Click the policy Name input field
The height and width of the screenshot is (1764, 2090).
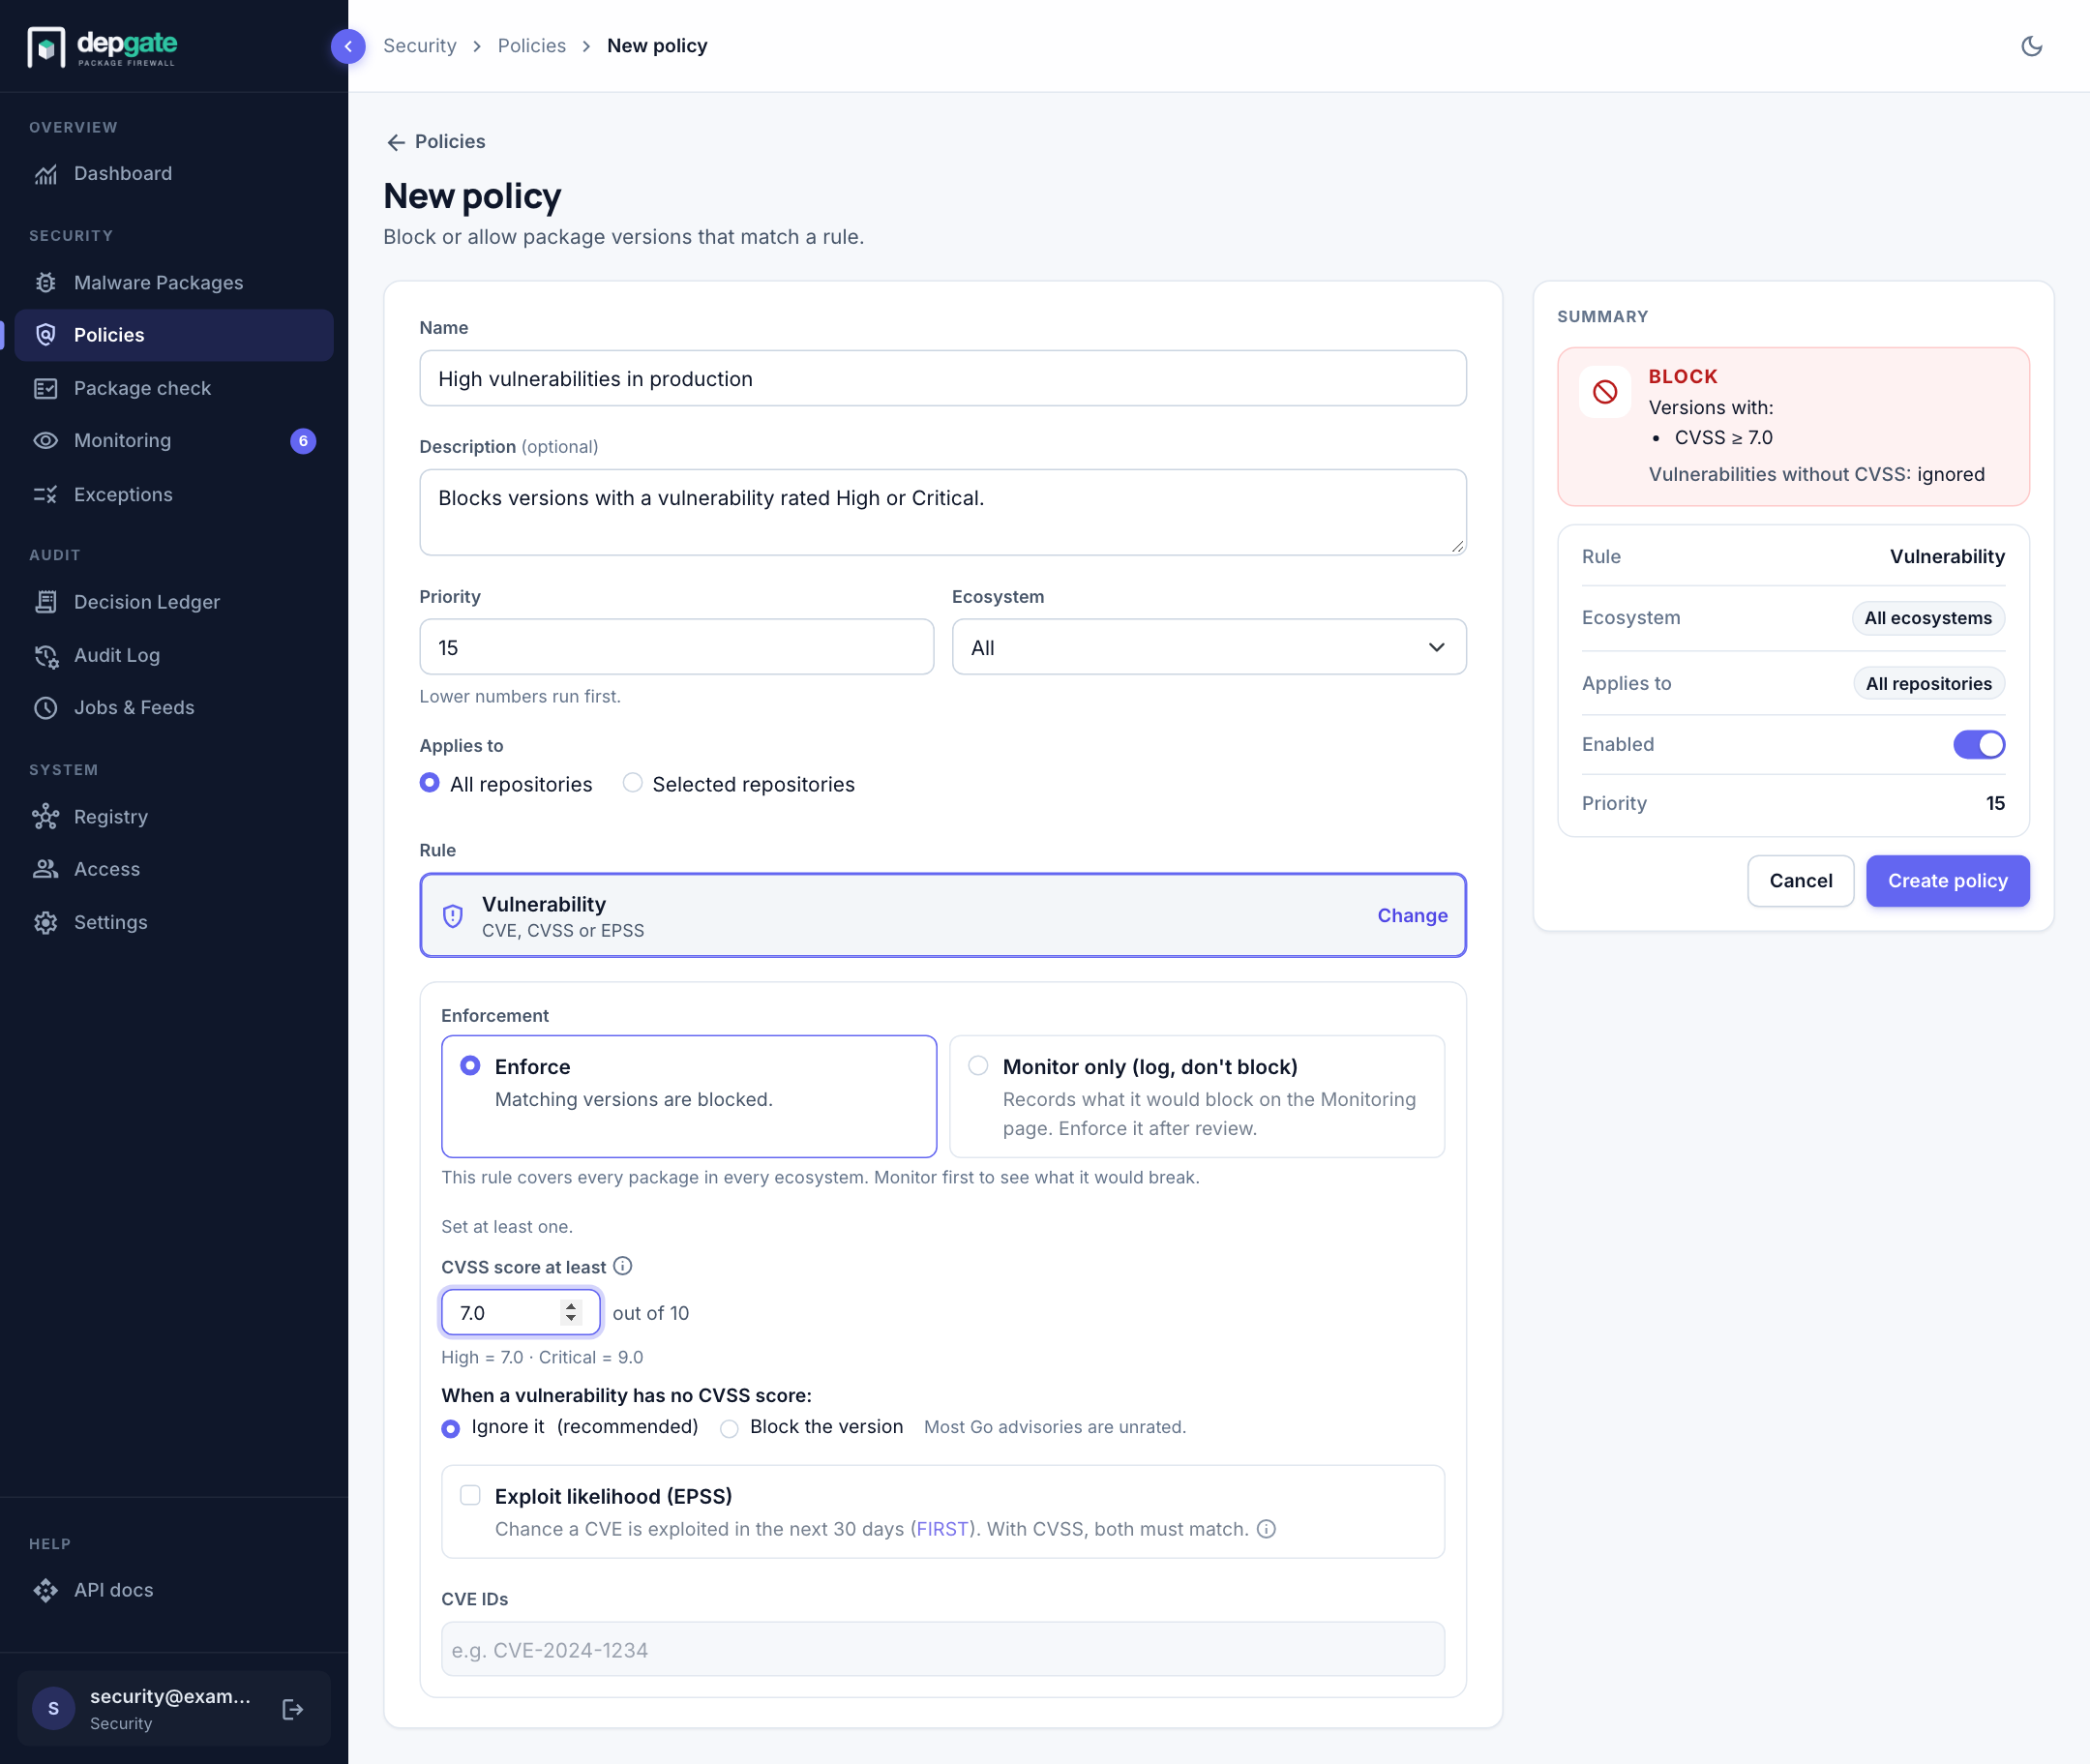[x=942, y=378]
